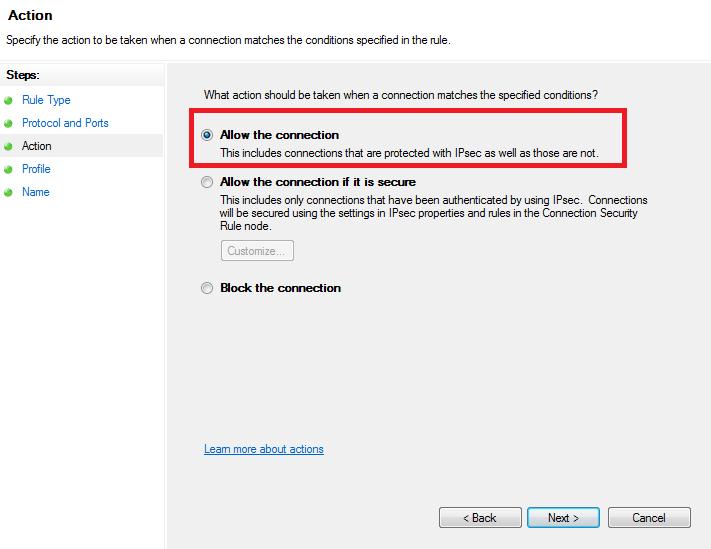The height and width of the screenshot is (549, 711).
Task: Select the Action step in sidebar
Action: [37, 146]
